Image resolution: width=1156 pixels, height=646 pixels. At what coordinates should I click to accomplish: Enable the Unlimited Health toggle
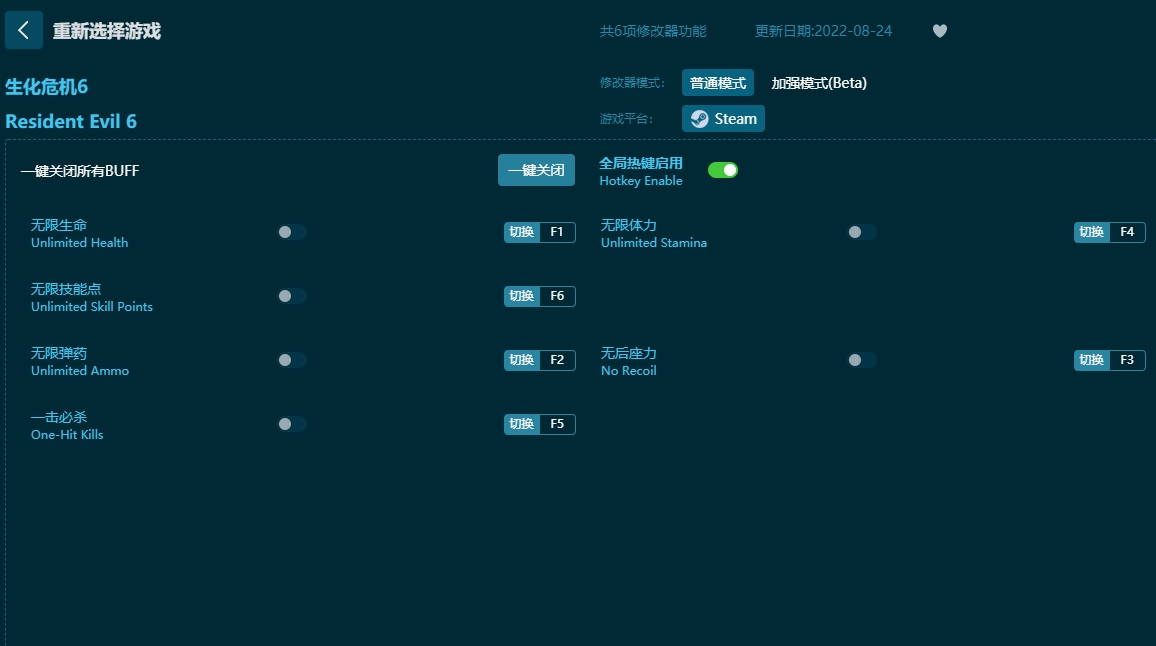coord(291,231)
